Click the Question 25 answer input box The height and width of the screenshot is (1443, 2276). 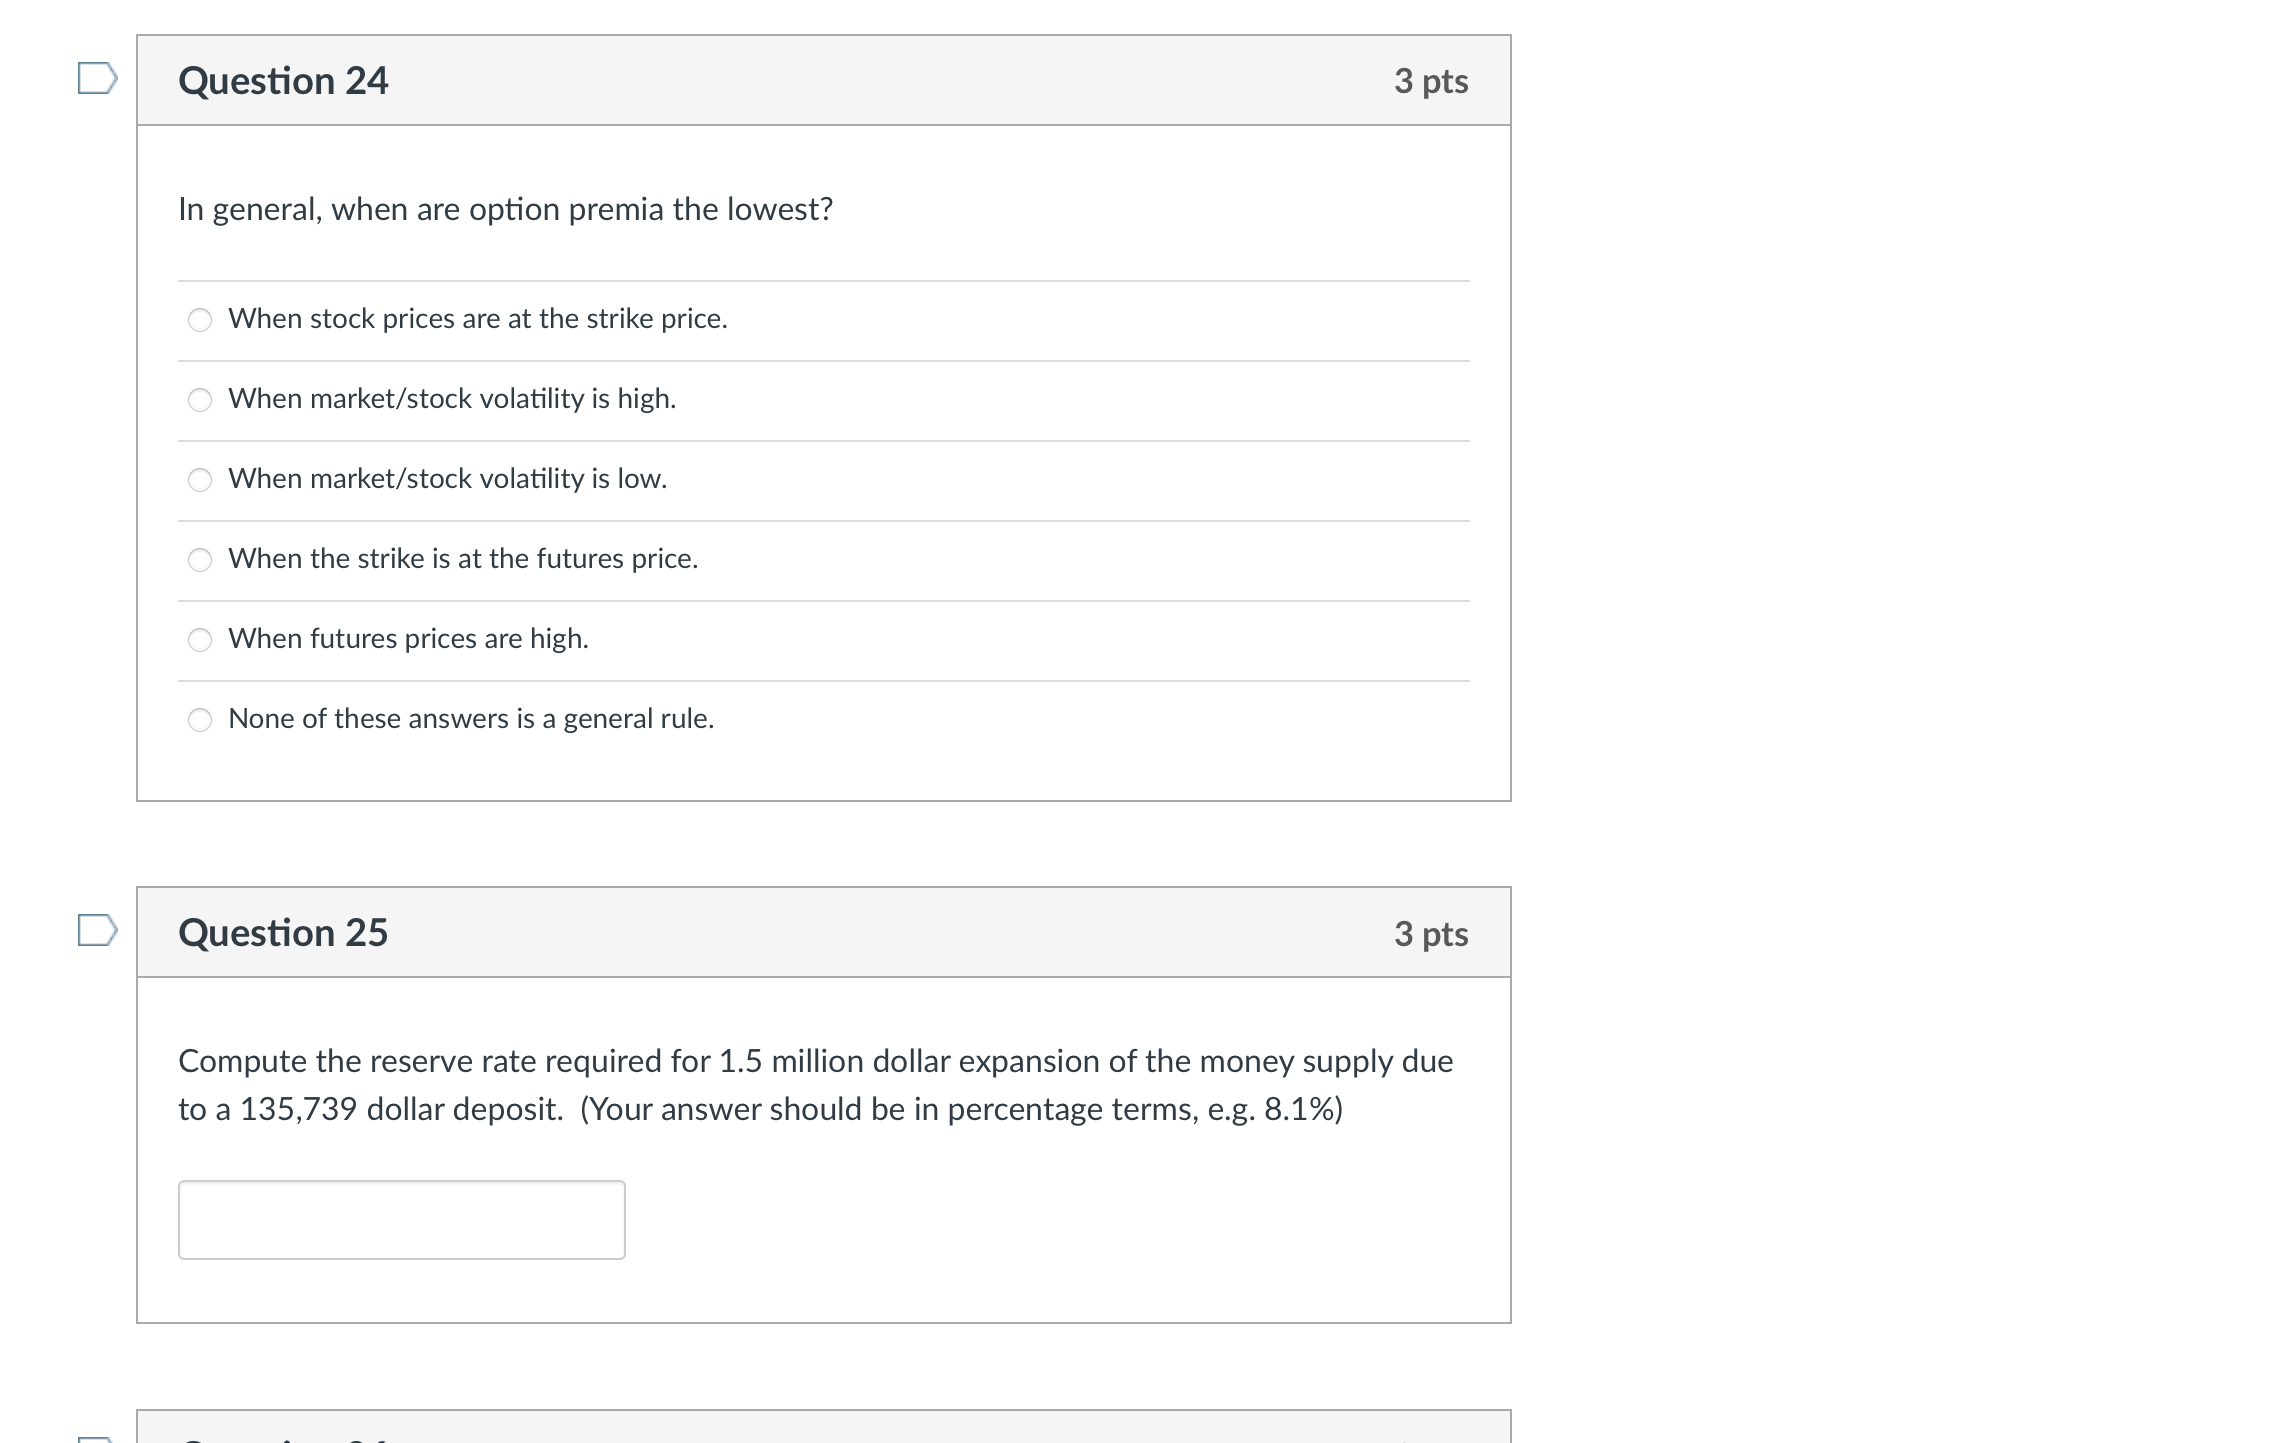(x=400, y=1220)
